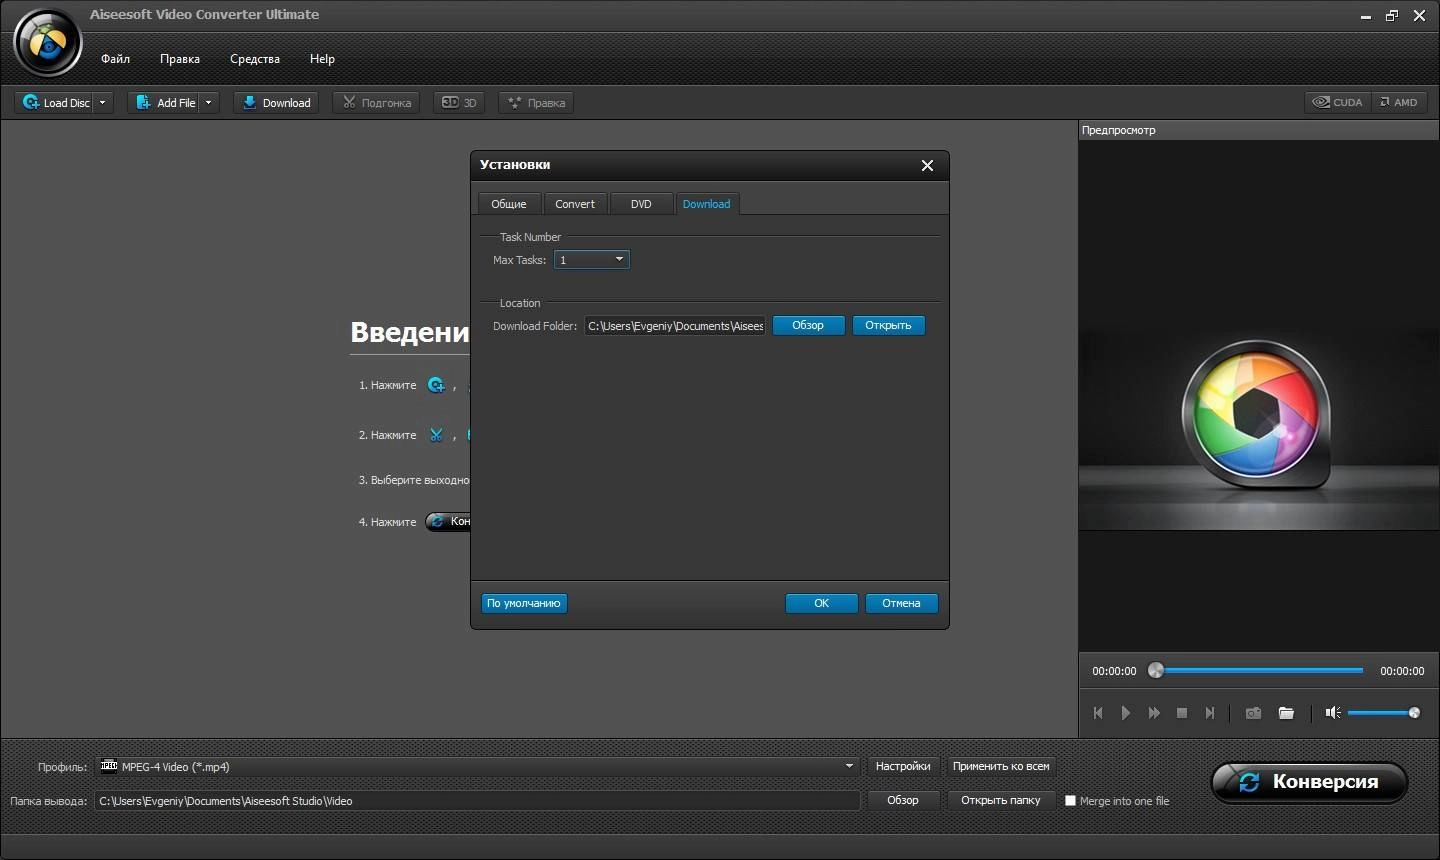Click the По умолчанию button
Image resolution: width=1440 pixels, height=860 pixels.
pyautogui.click(x=524, y=603)
